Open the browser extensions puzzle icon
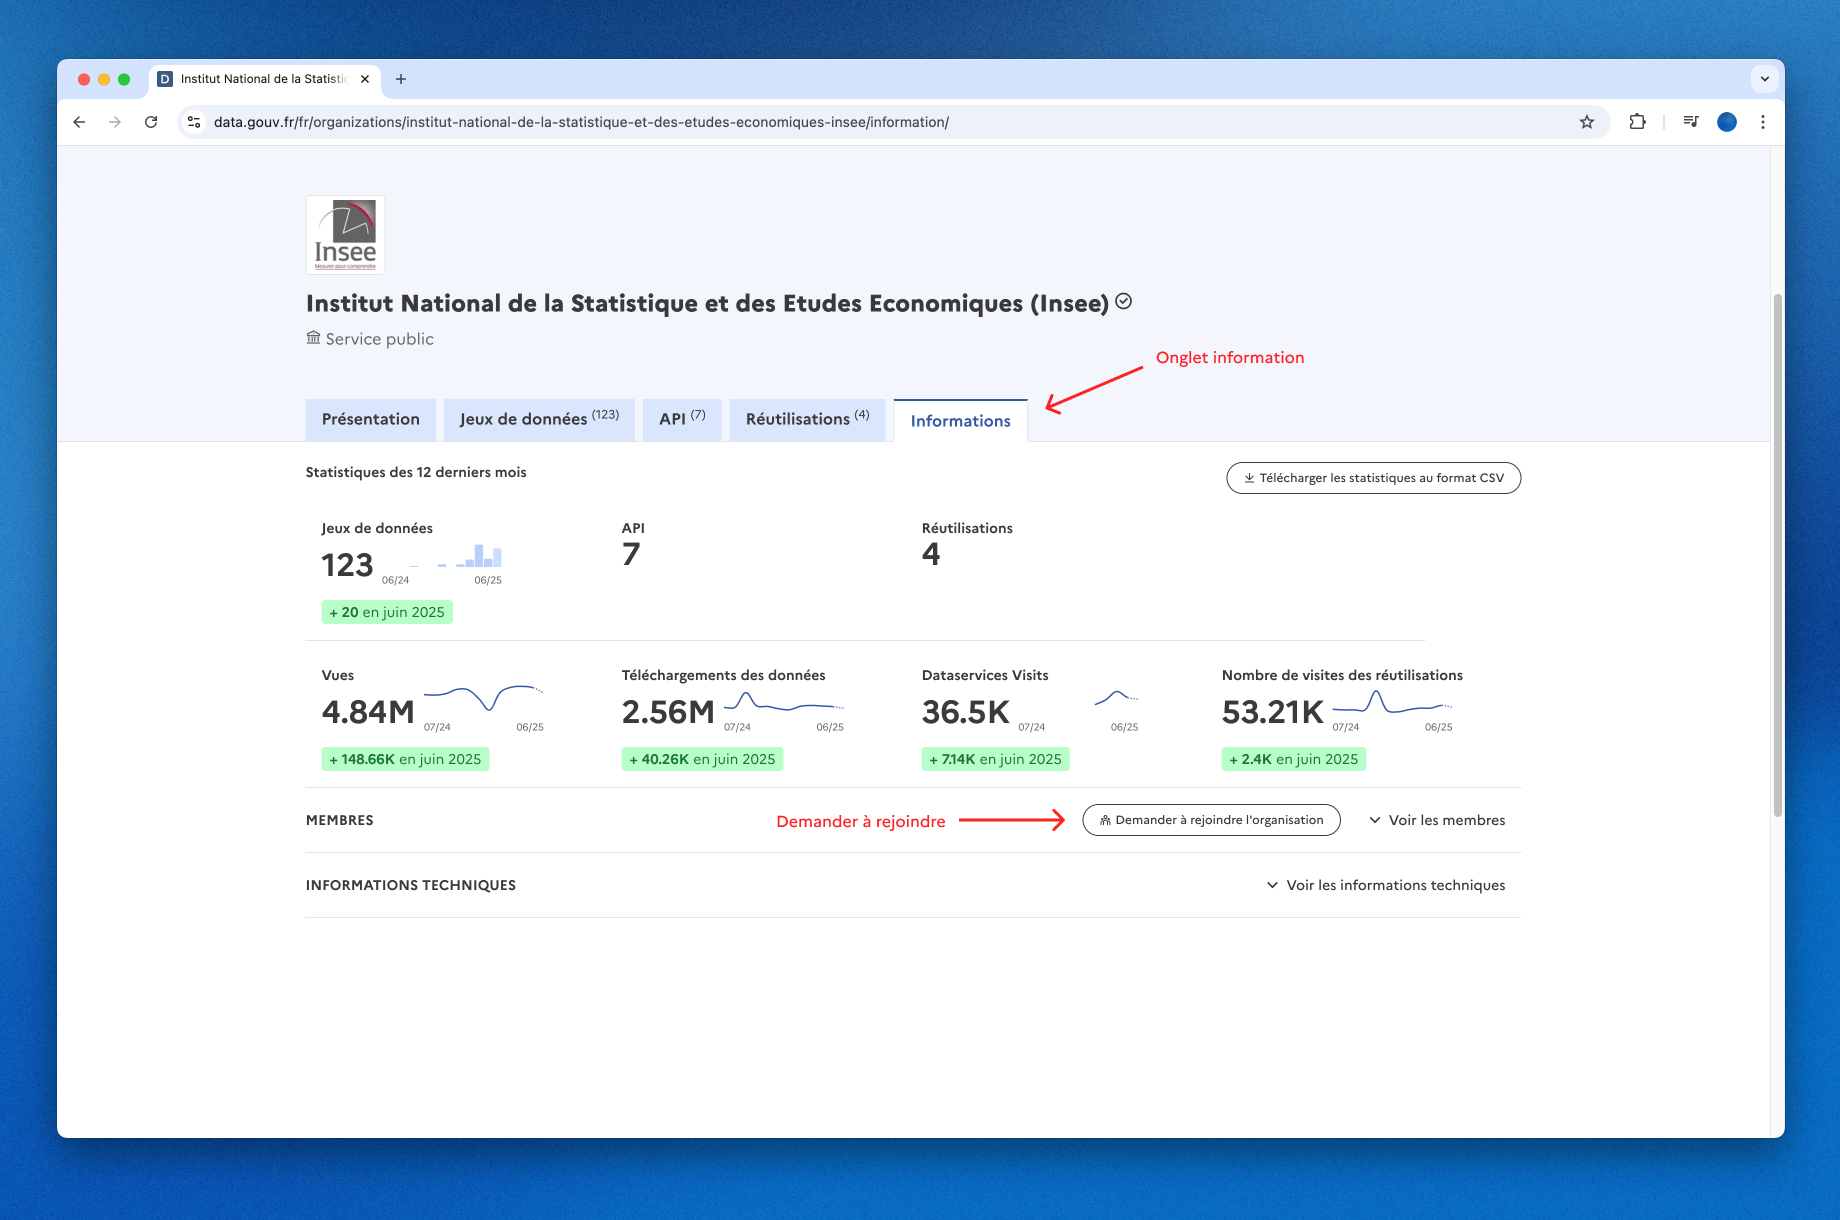 coord(1637,122)
